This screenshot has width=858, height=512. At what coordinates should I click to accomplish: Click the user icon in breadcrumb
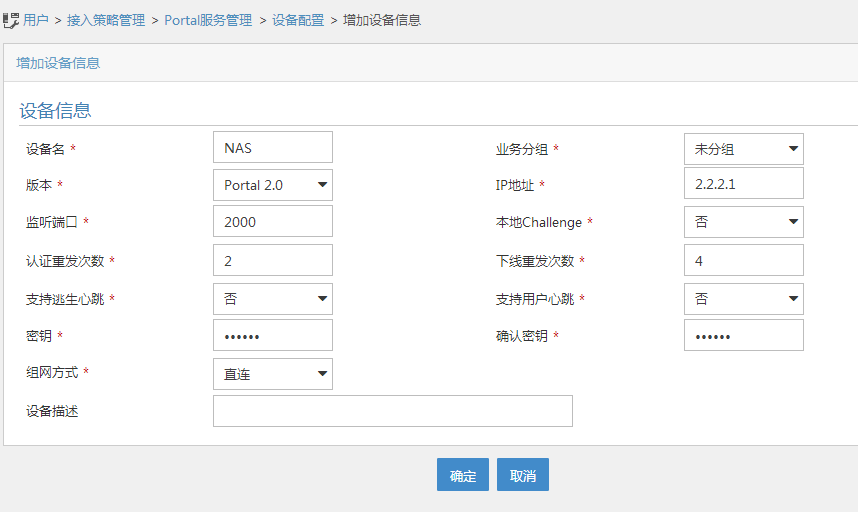click(11, 20)
